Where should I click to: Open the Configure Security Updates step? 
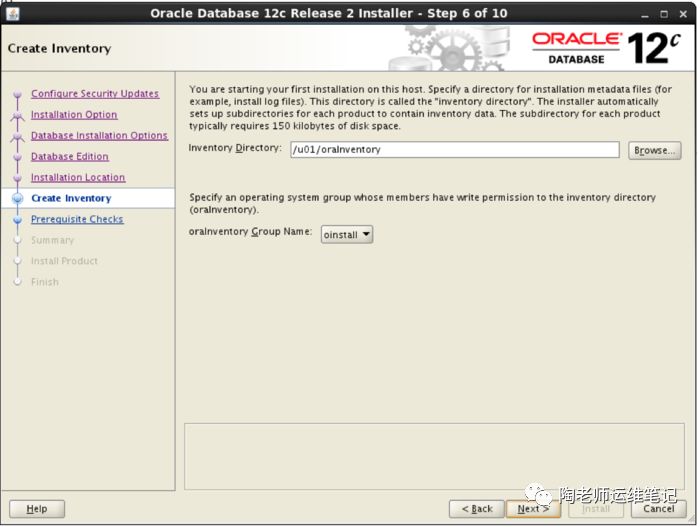95,94
